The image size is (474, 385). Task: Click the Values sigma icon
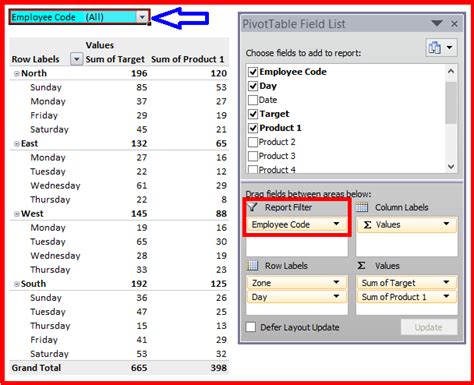click(361, 266)
